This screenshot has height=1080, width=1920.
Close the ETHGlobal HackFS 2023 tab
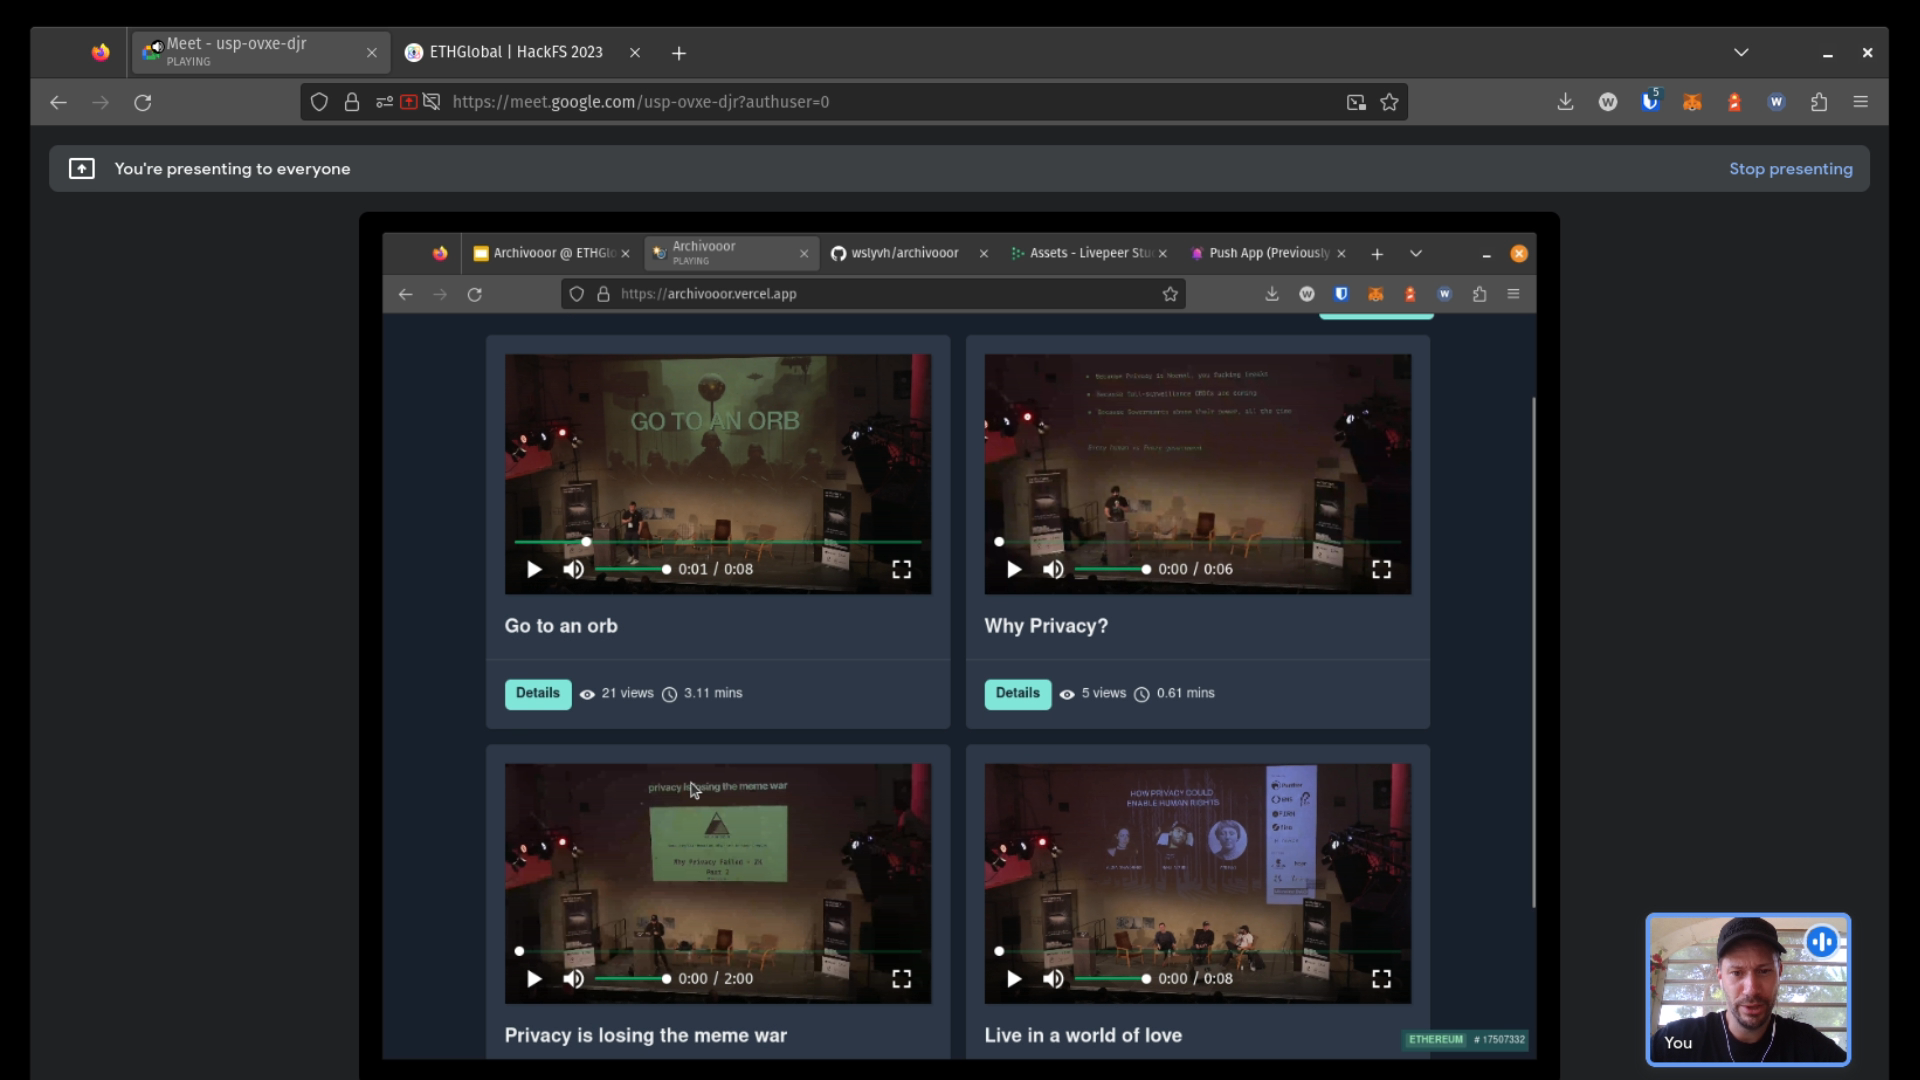click(635, 52)
